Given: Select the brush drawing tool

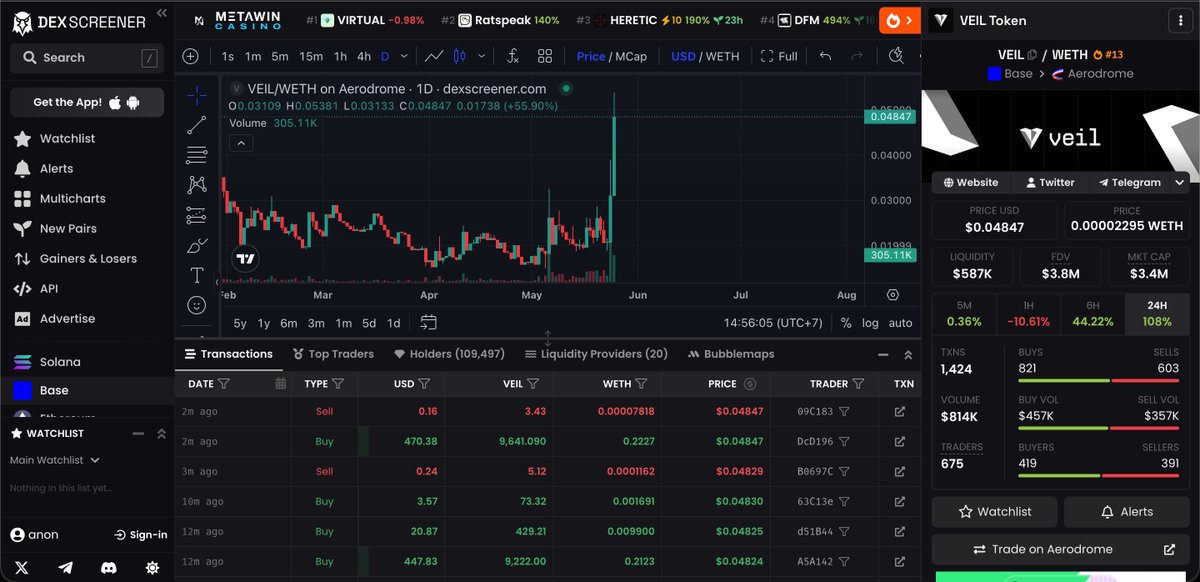Looking at the screenshot, I should 197,245.
